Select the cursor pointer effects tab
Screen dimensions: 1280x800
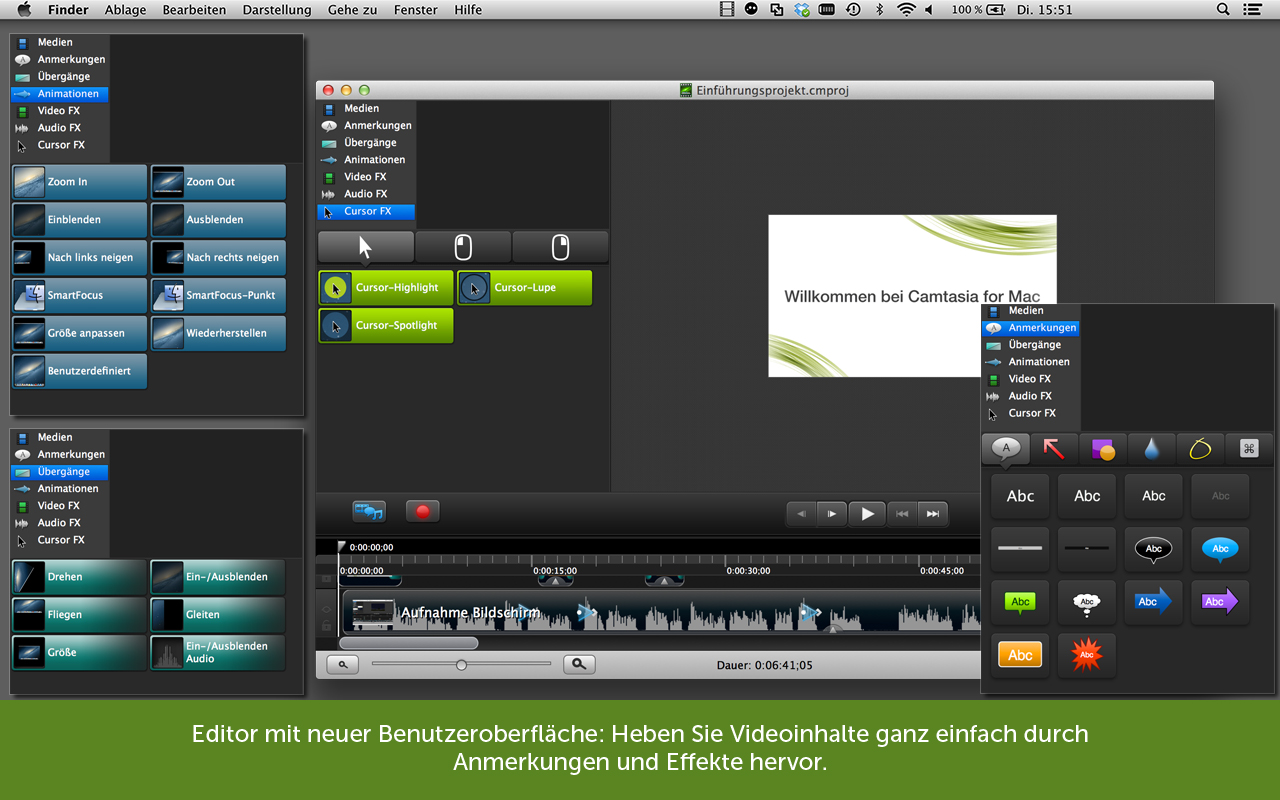(x=366, y=247)
